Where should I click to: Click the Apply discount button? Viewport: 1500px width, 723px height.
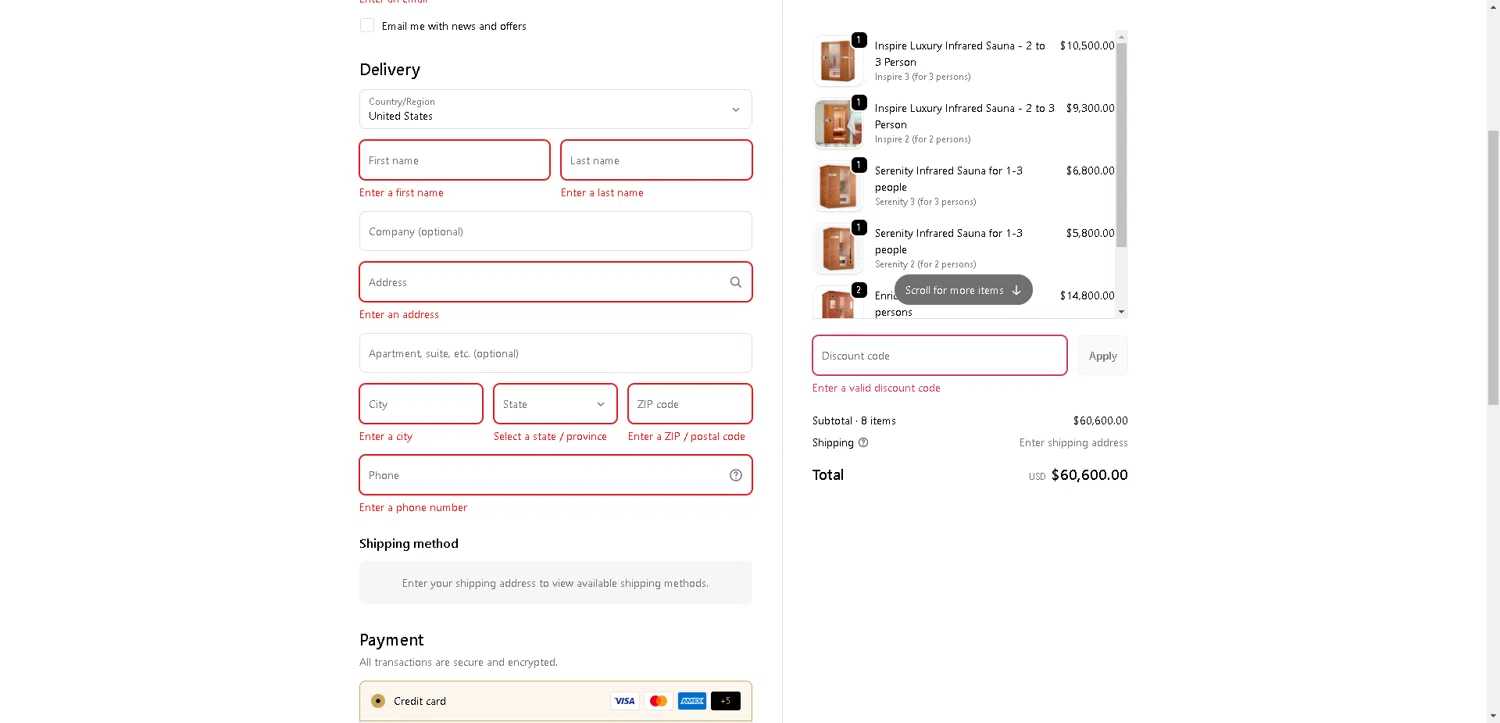(1103, 355)
